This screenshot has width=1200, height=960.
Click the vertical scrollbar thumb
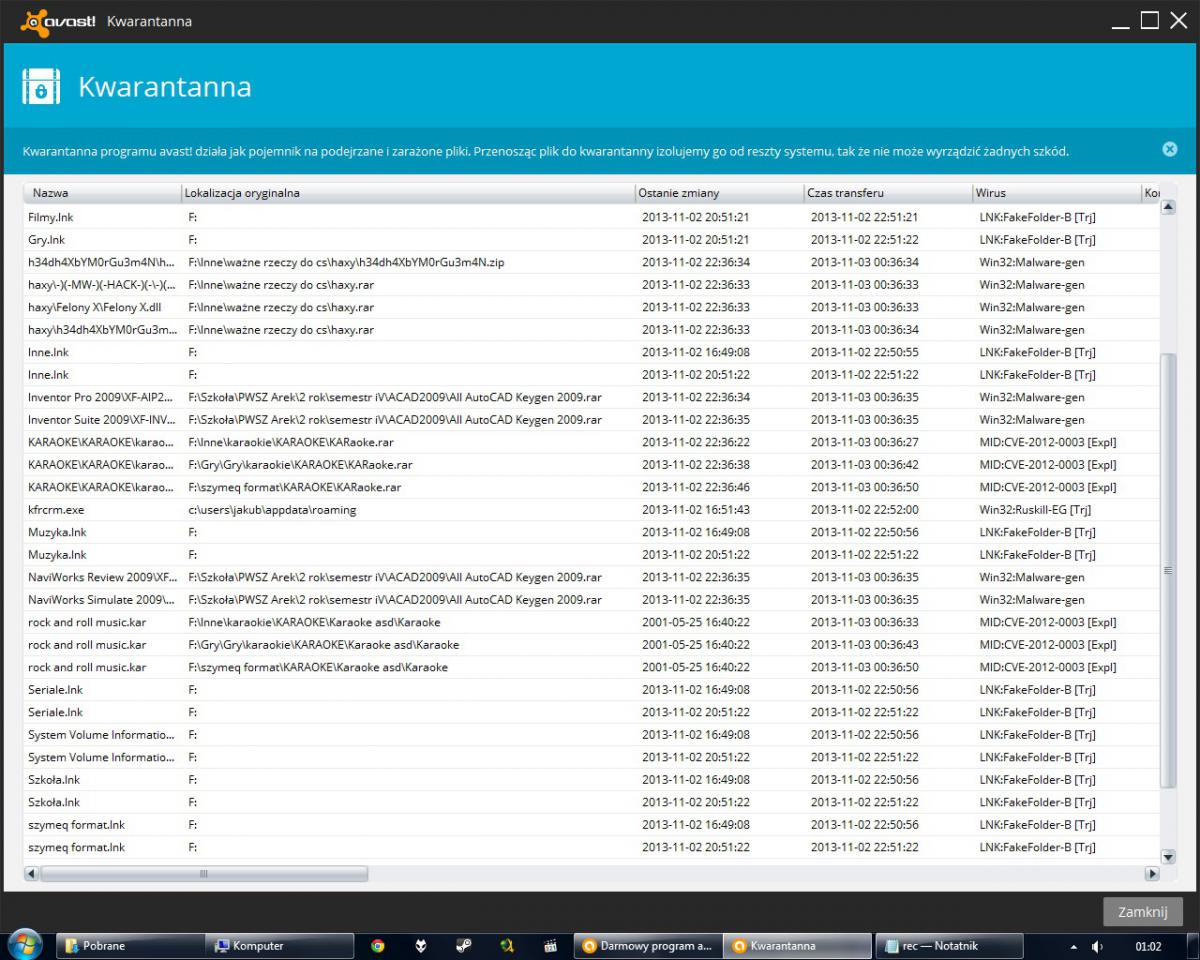1168,570
